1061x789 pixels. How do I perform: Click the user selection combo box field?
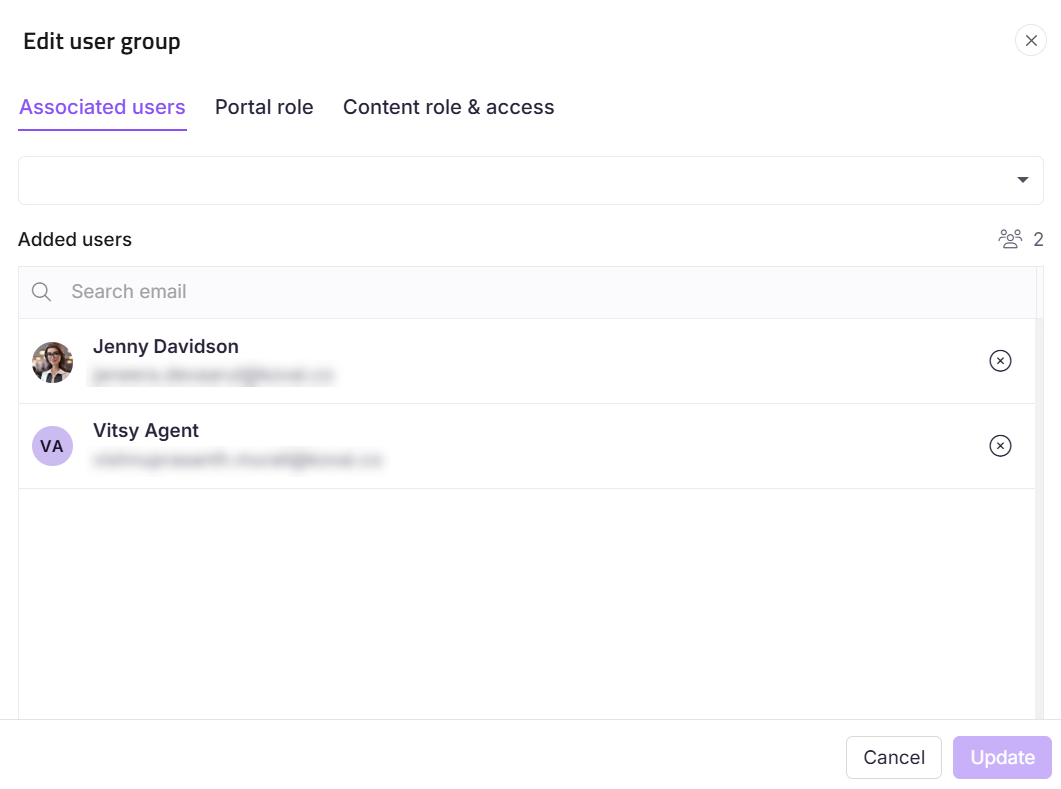(x=510, y=180)
